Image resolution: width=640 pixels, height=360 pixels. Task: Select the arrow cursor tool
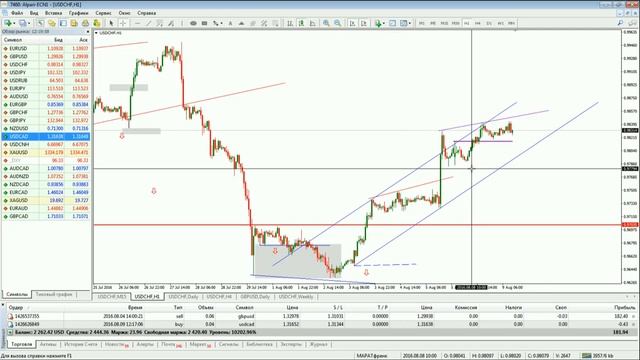coord(111,23)
